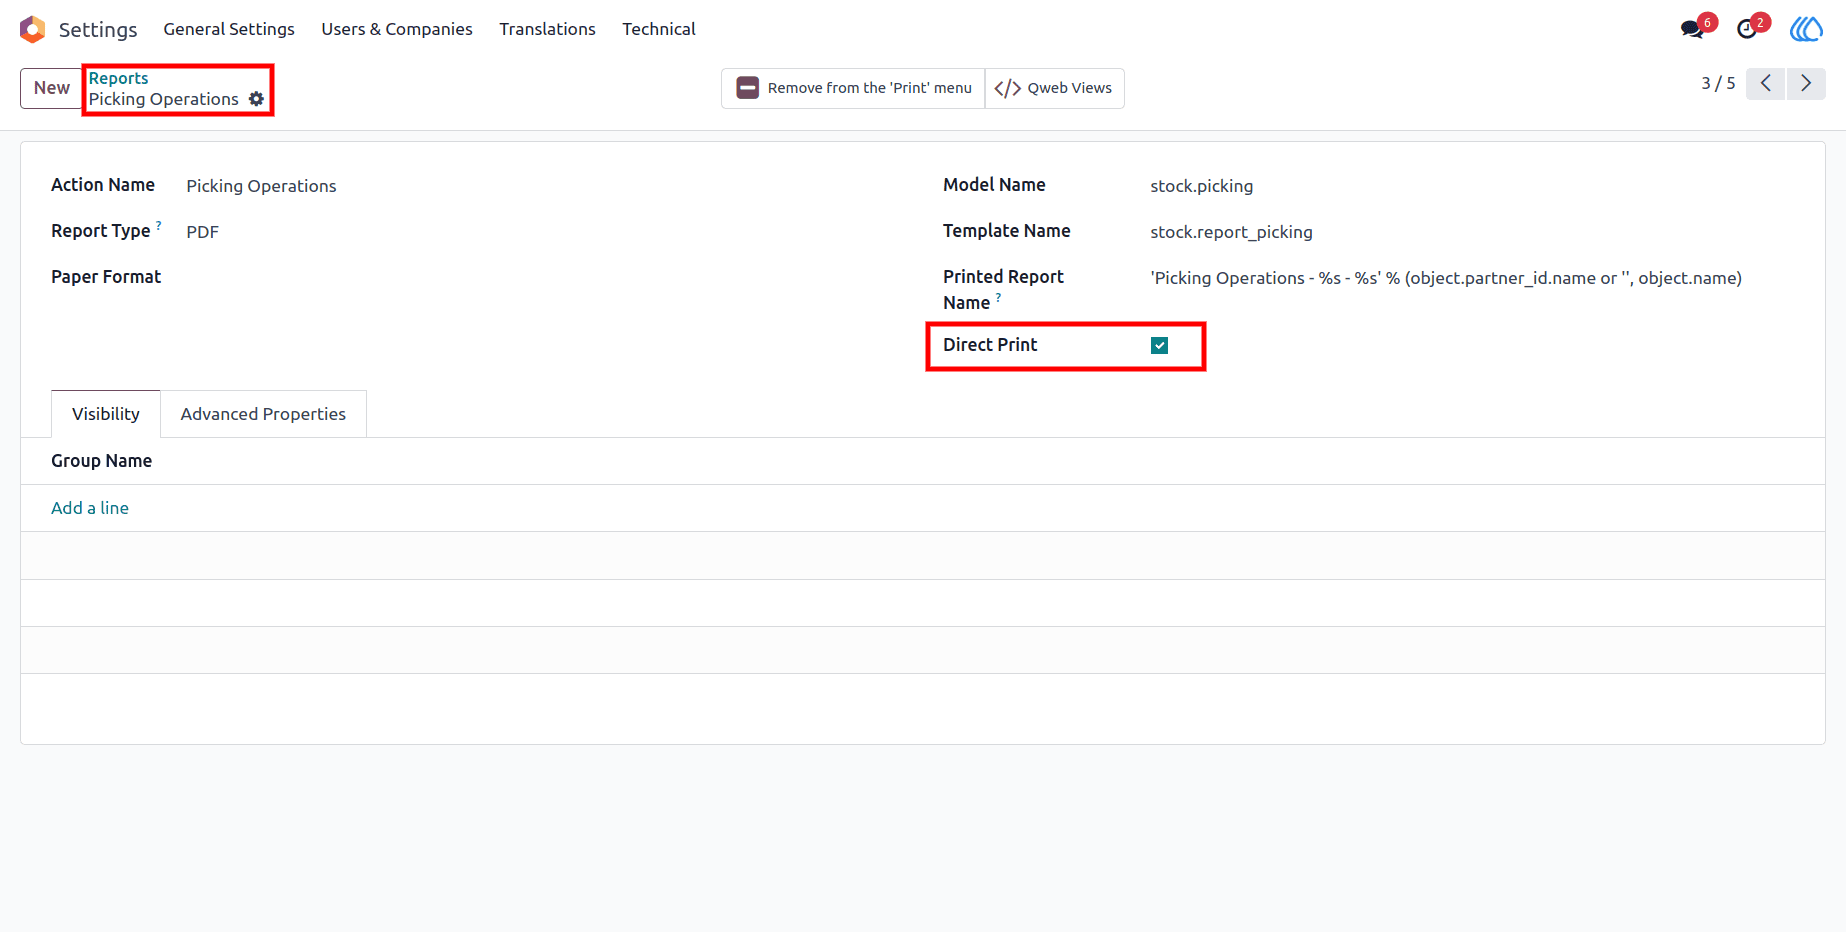This screenshot has height=932, width=1846.
Task: Click the gear icon beside Picking Operations
Action: [257, 99]
